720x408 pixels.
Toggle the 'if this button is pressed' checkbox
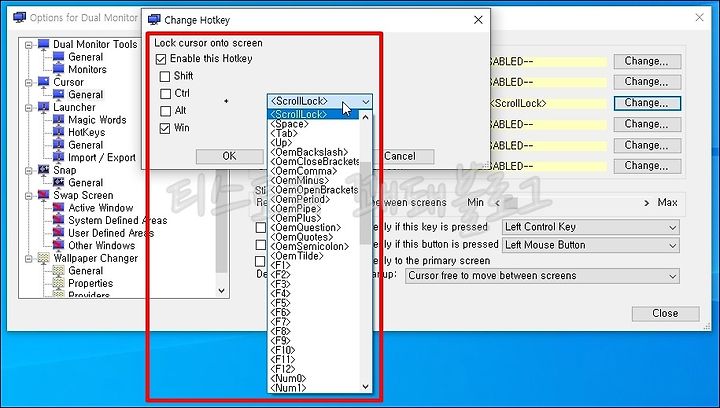pos(261,245)
